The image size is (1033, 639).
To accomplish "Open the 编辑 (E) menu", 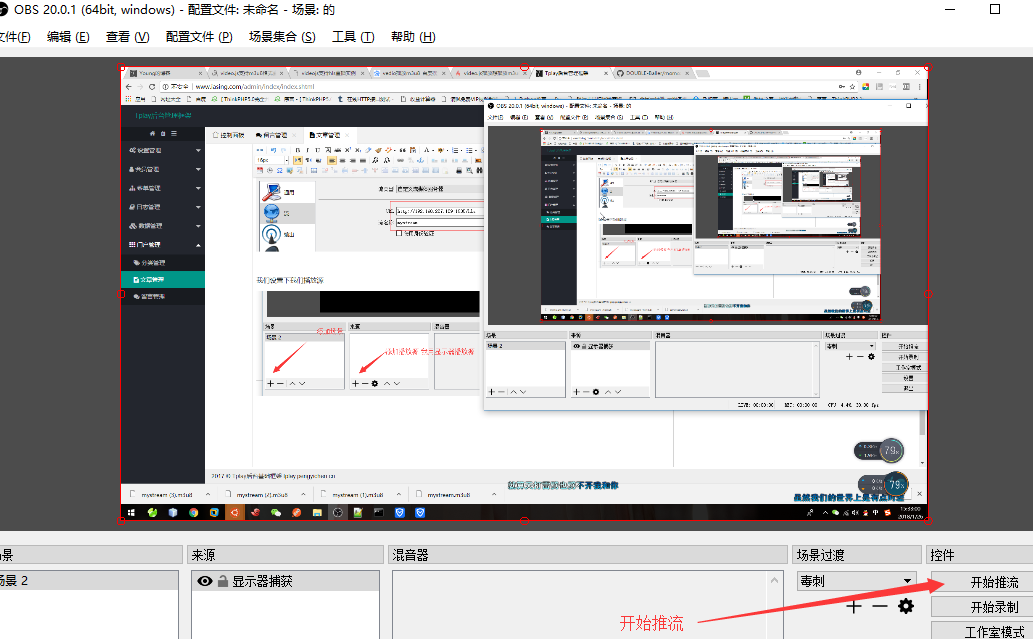I will tap(68, 37).
